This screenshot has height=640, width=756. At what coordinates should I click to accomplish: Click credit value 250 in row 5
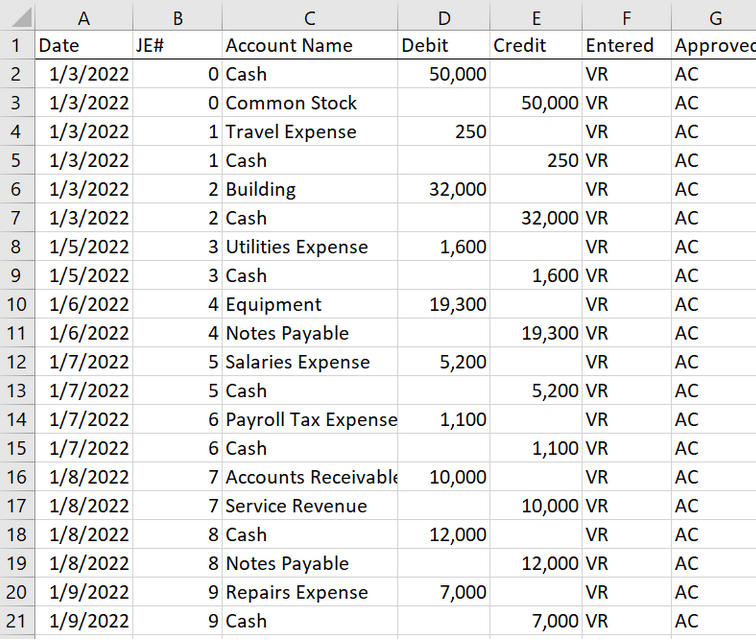click(536, 160)
